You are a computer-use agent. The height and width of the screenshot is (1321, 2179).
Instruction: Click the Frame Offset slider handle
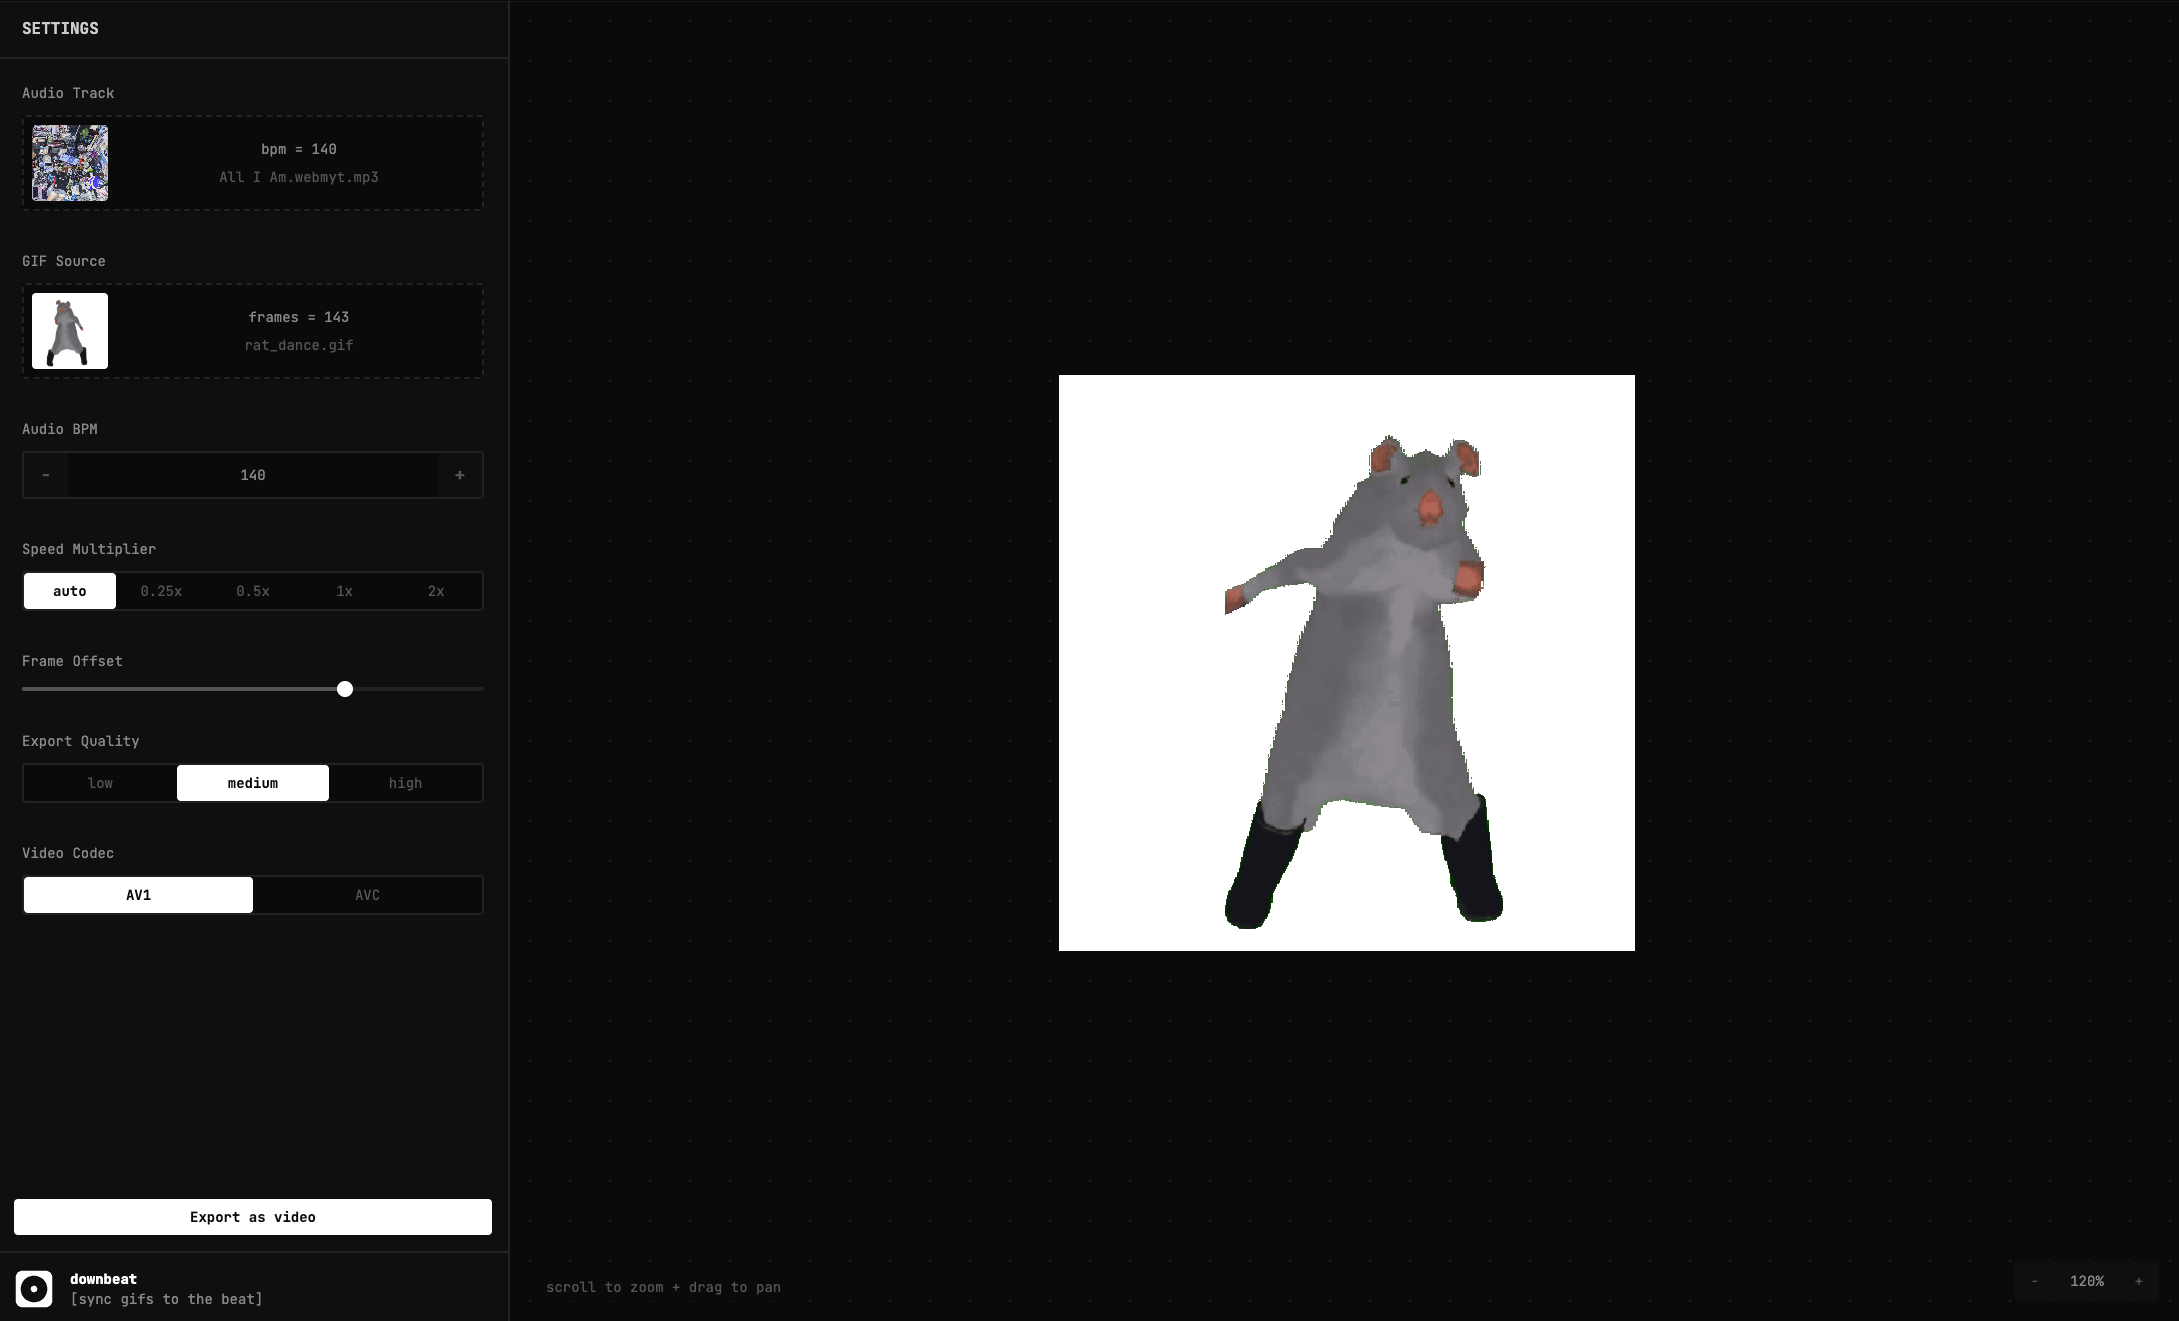point(345,689)
